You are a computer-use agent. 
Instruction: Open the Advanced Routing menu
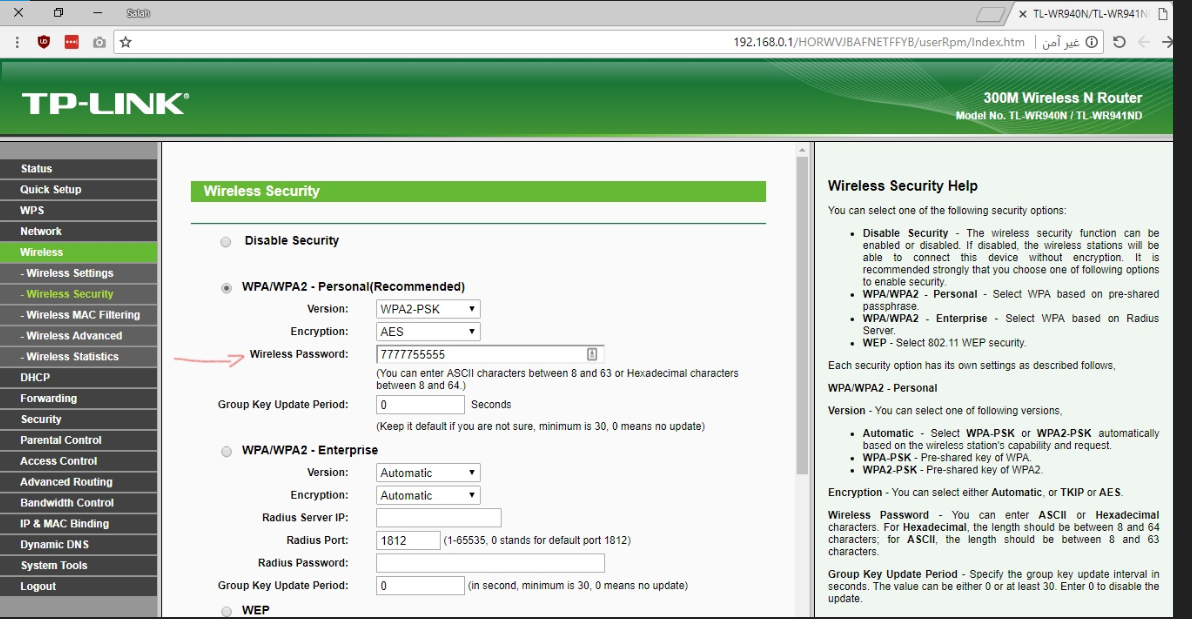coord(78,482)
